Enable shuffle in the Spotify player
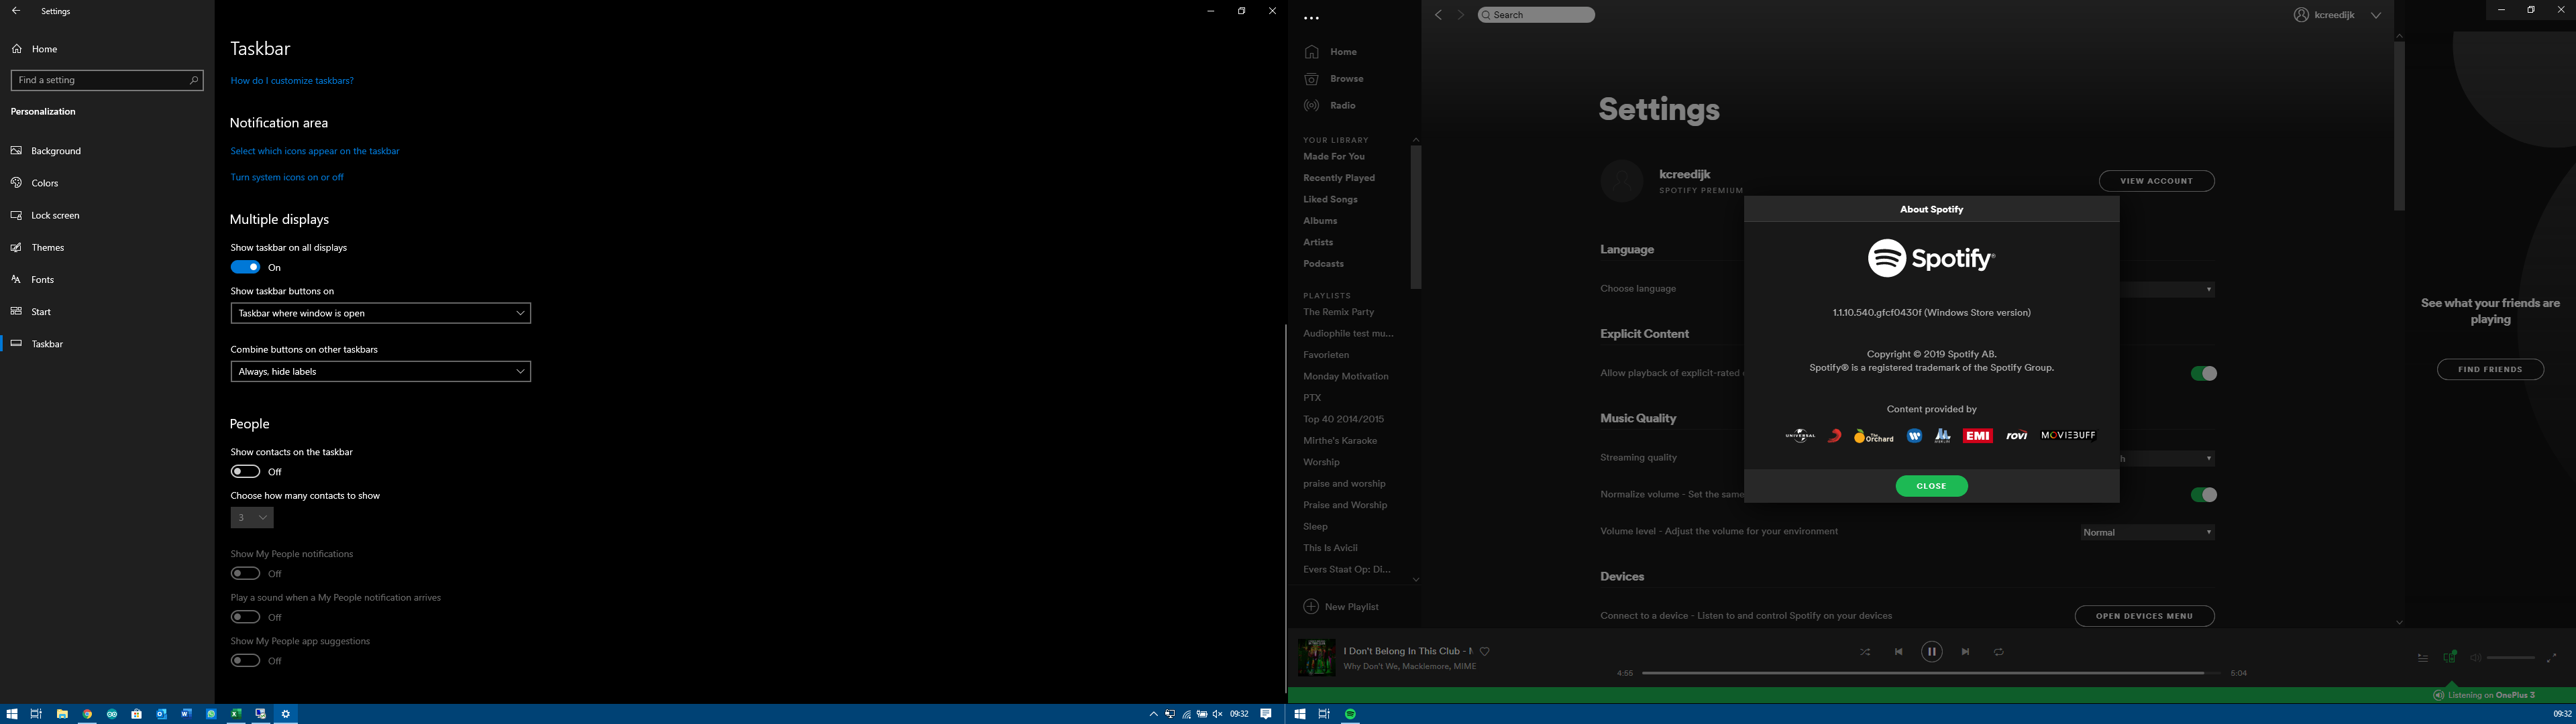 coord(1865,652)
